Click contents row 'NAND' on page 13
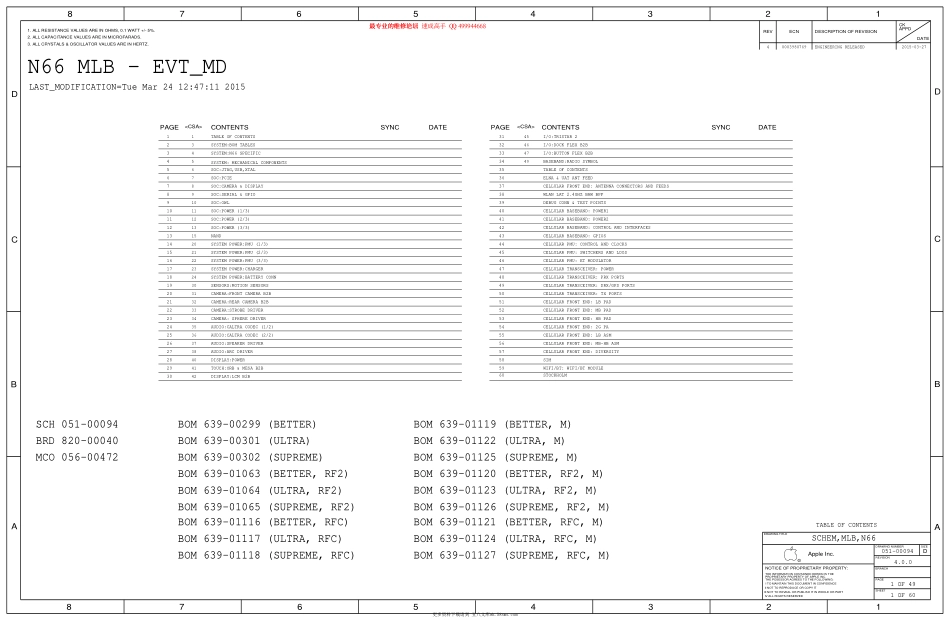 point(310,236)
